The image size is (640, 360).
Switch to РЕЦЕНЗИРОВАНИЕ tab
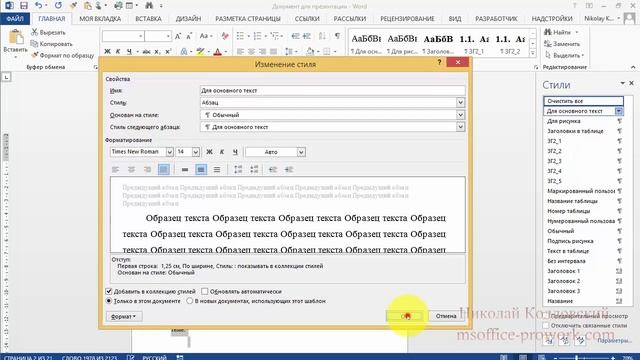(x=407, y=19)
